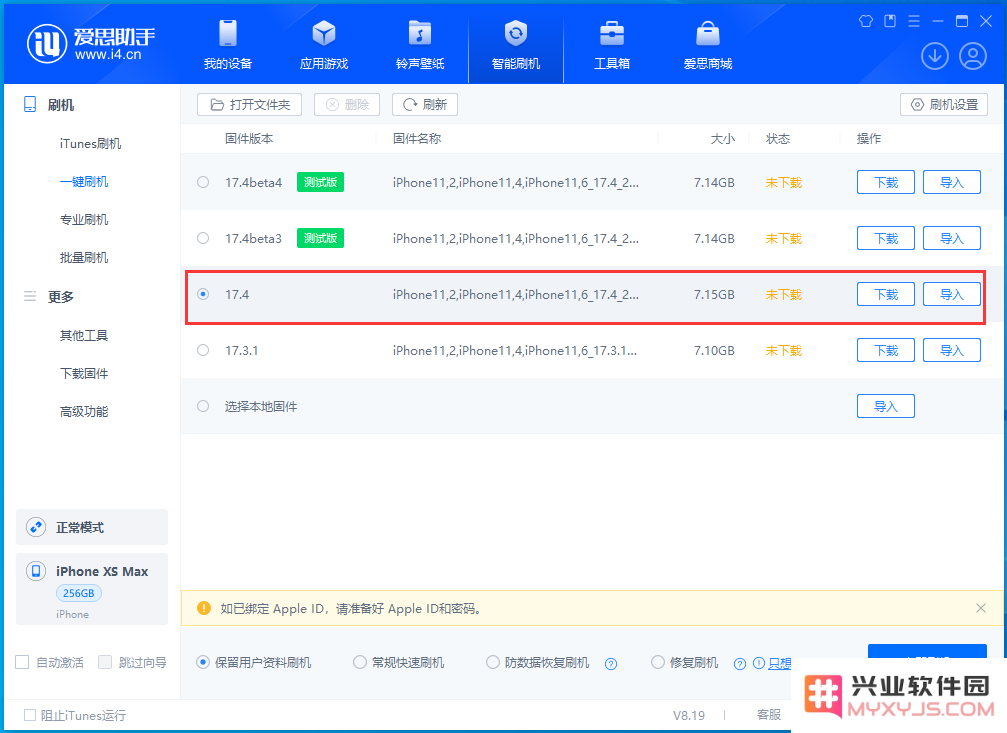Click the title bar bookmark-window icon

click(889, 21)
